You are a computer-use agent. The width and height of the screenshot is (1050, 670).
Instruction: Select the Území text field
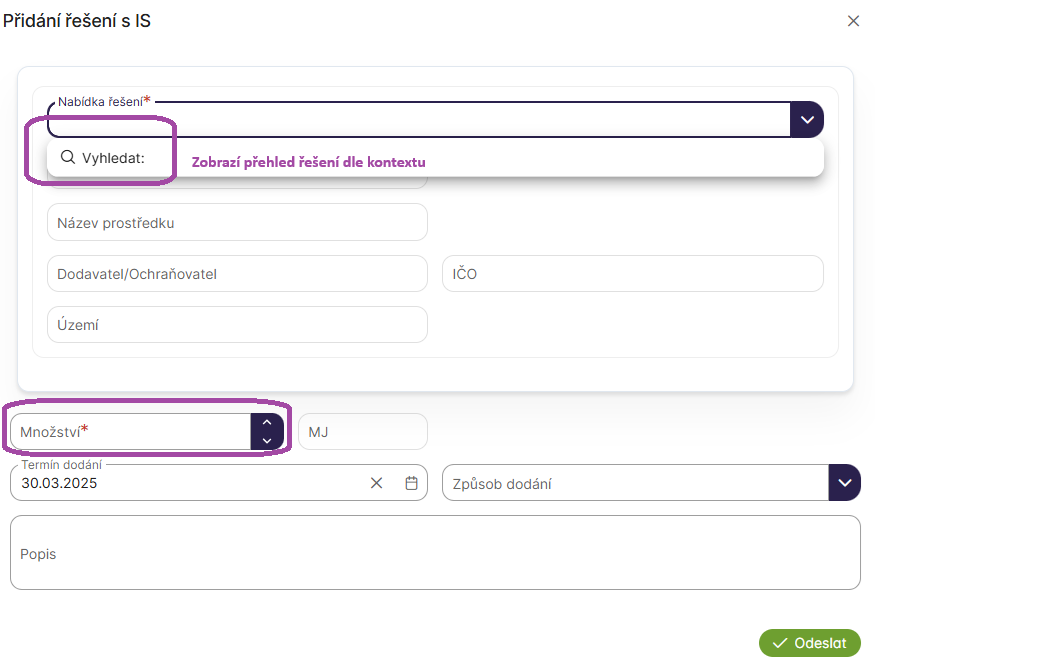237,324
